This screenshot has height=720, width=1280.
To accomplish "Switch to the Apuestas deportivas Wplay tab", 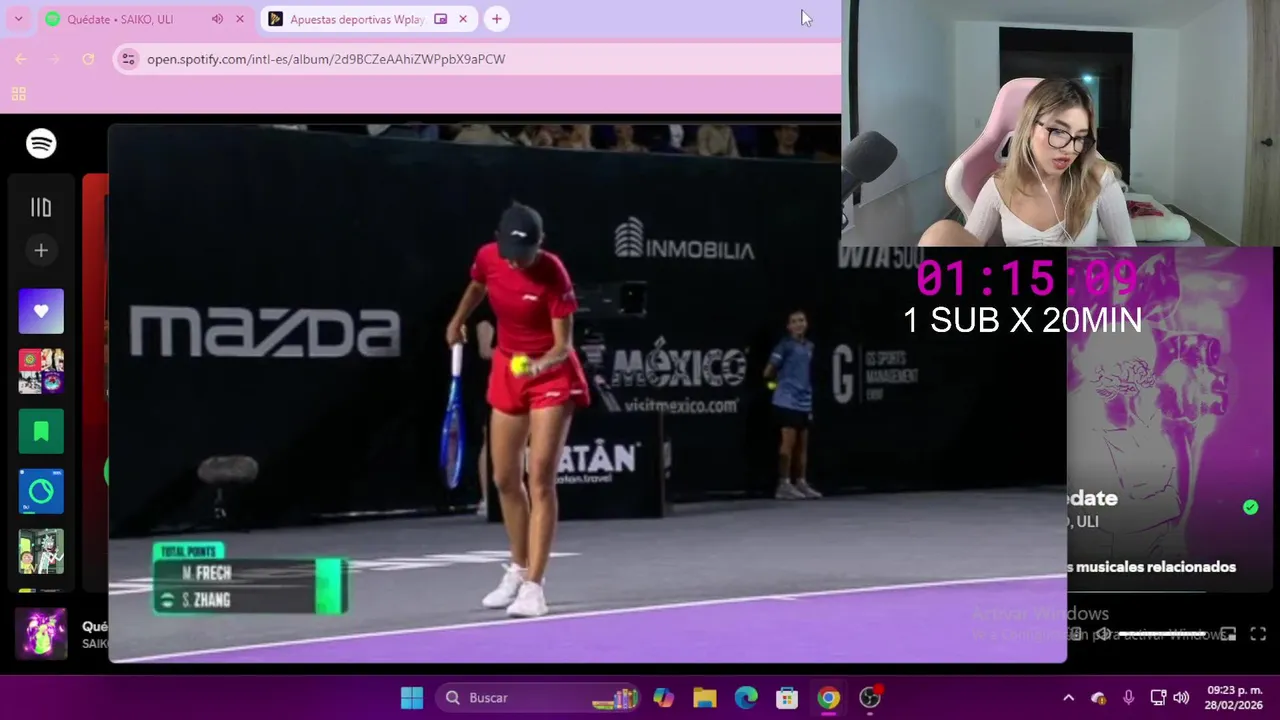I will click(x=357, y=19).
